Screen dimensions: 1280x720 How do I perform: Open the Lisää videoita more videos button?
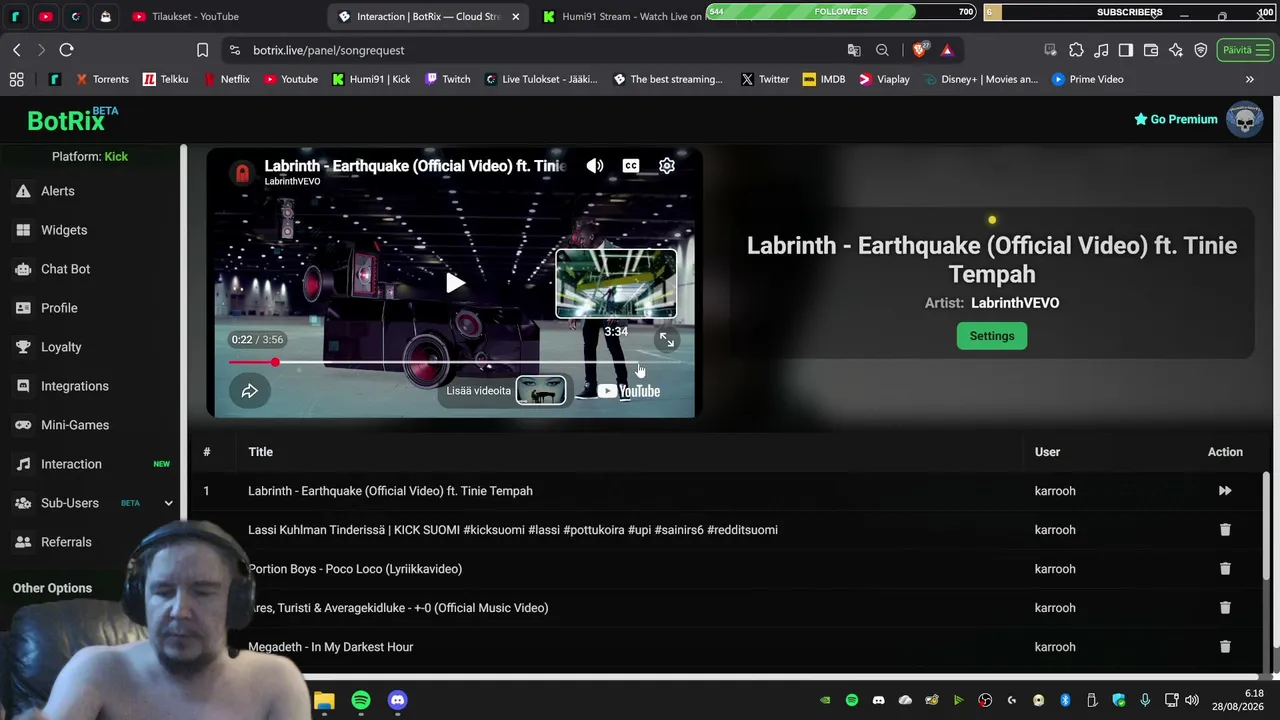pos(506,391)
